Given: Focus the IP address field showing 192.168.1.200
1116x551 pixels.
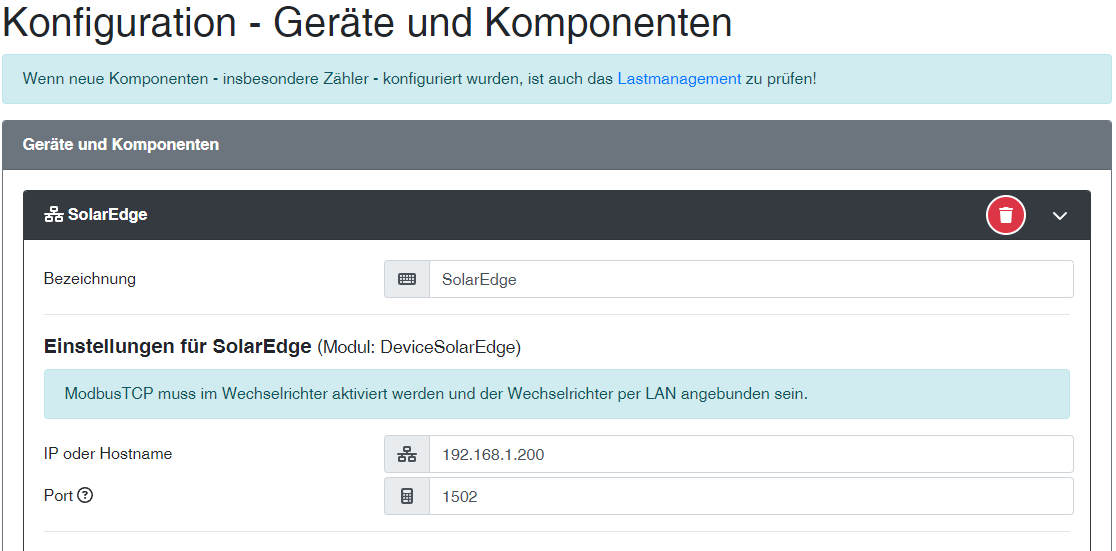Looking at the screenshot, I should [x=750, y=454].
